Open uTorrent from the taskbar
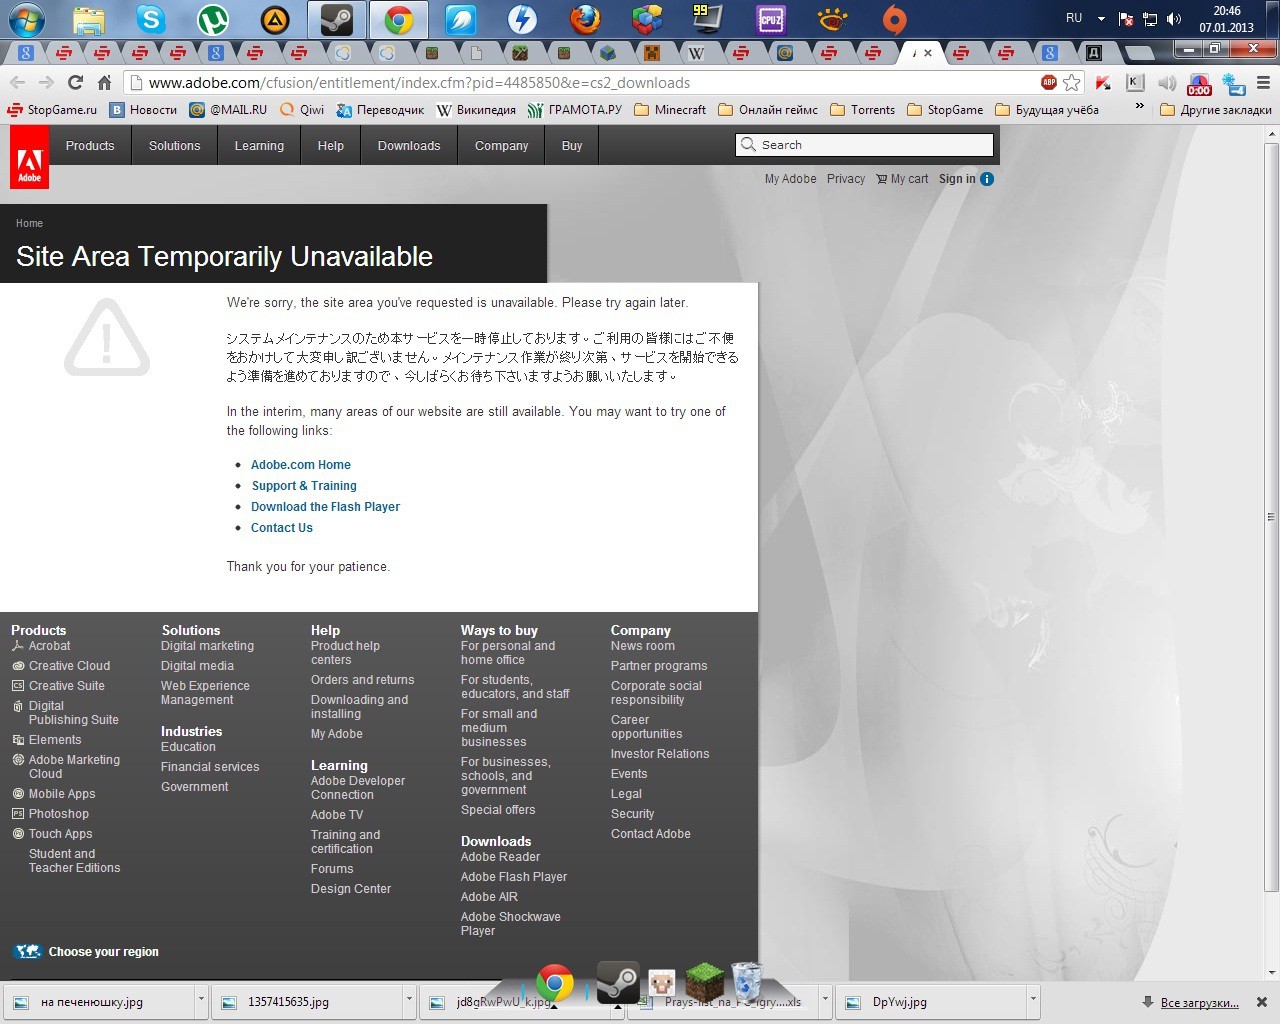Viewport: 1280px width, 1024px height. 213,19
